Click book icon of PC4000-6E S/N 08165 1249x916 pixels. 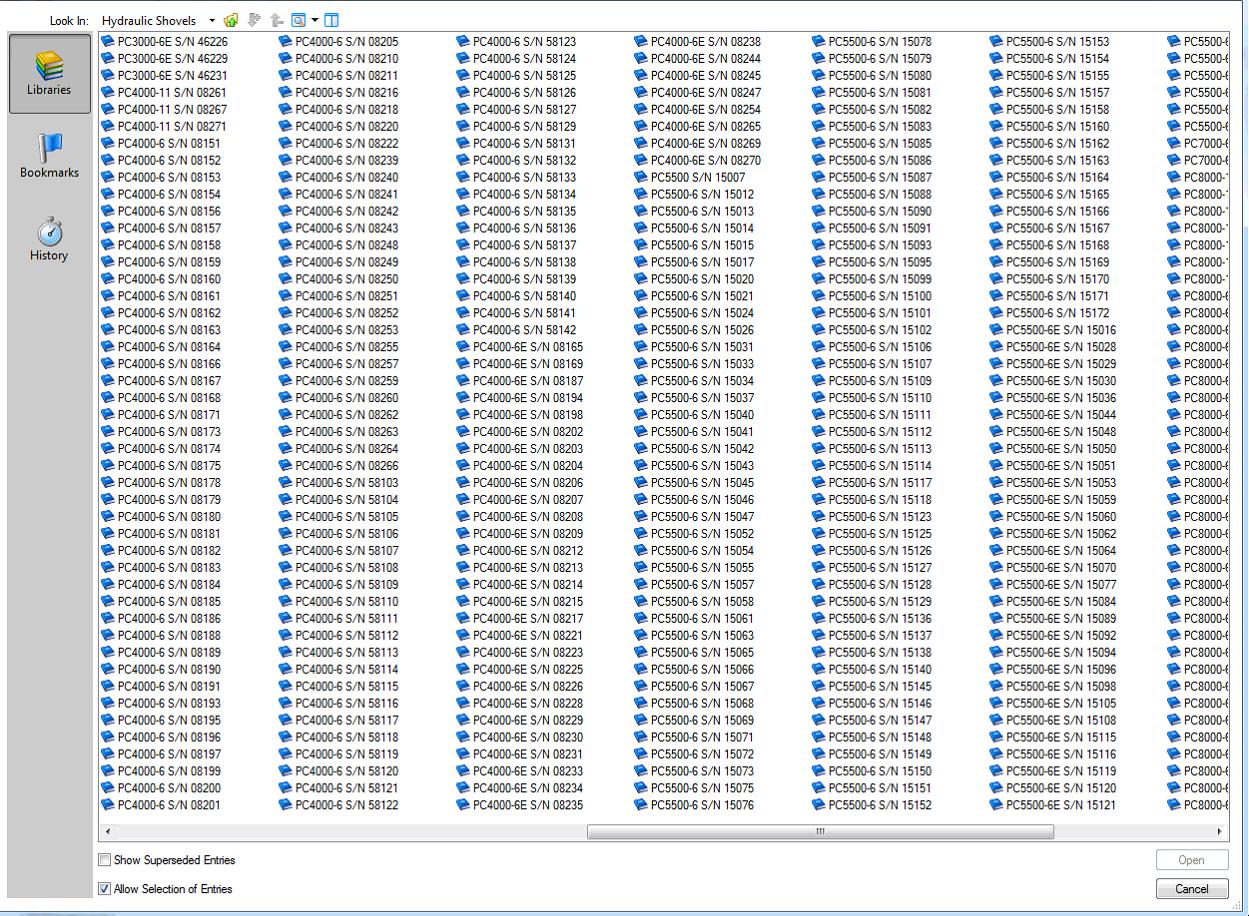tap(464, 347)
